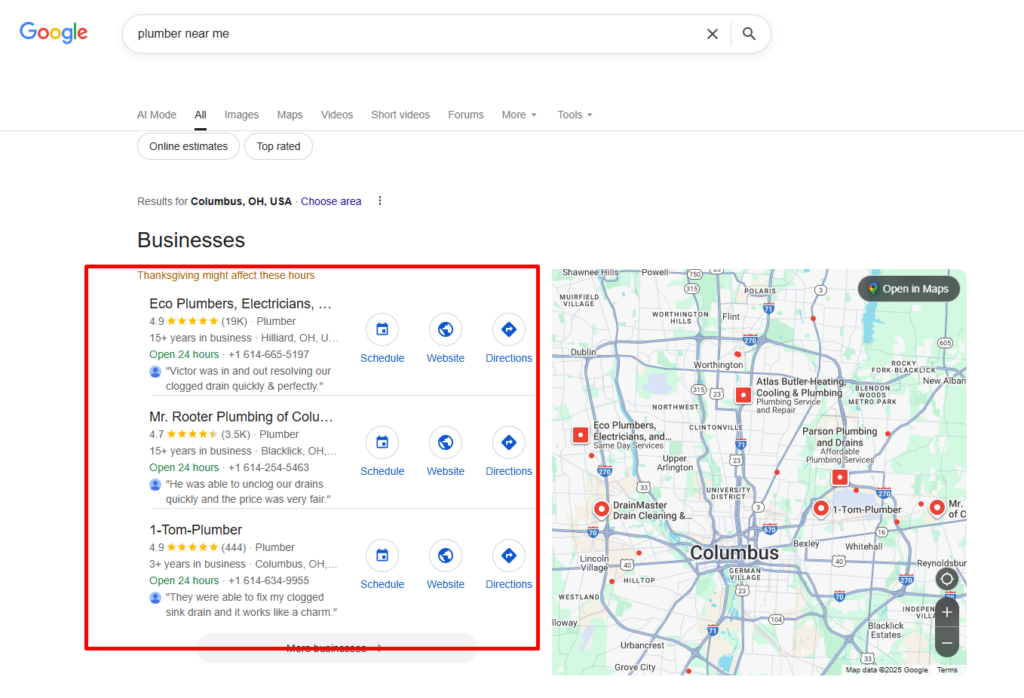Open the Schedule icon for Eco Plumbers
Image resolution: width=1024 pixels, height=698 pixels.
(x=382, y=329)
